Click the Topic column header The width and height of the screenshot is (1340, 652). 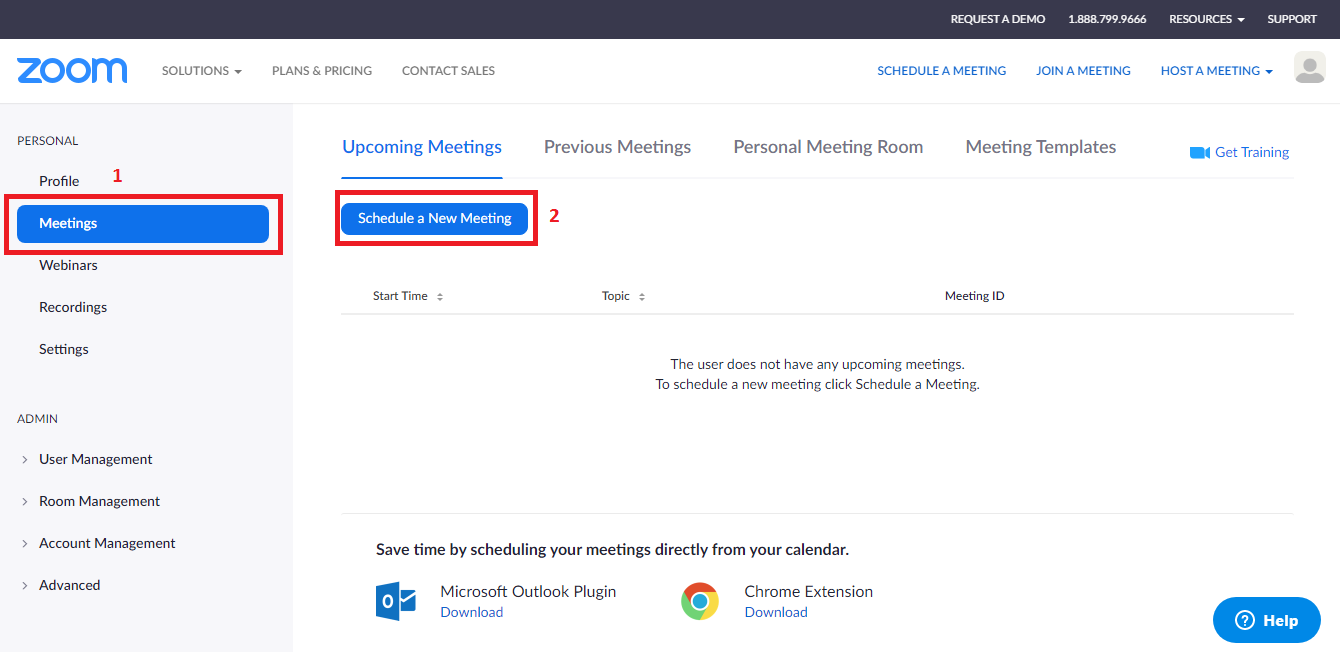point(616,296)
